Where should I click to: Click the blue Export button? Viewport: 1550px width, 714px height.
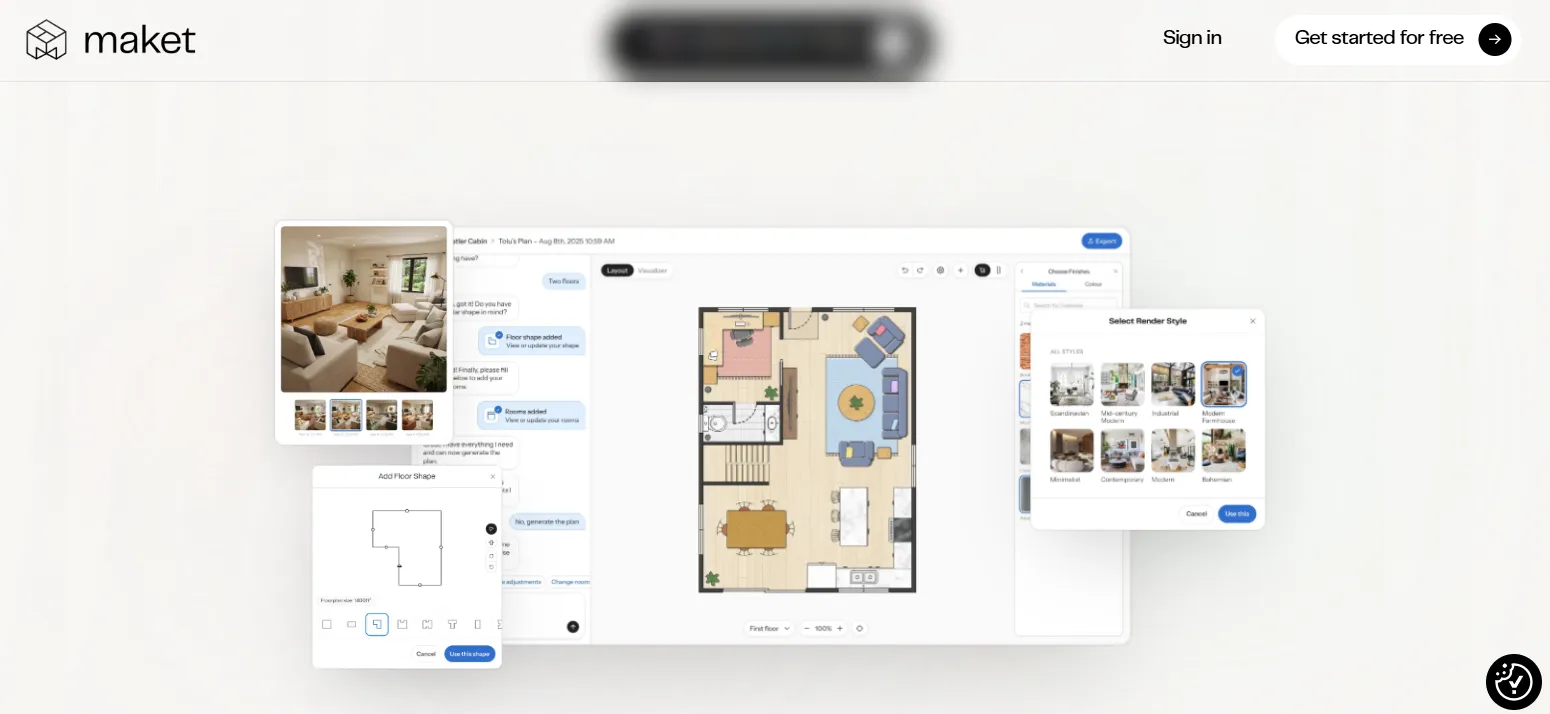pyautogui.click(x=1102, y=241)
